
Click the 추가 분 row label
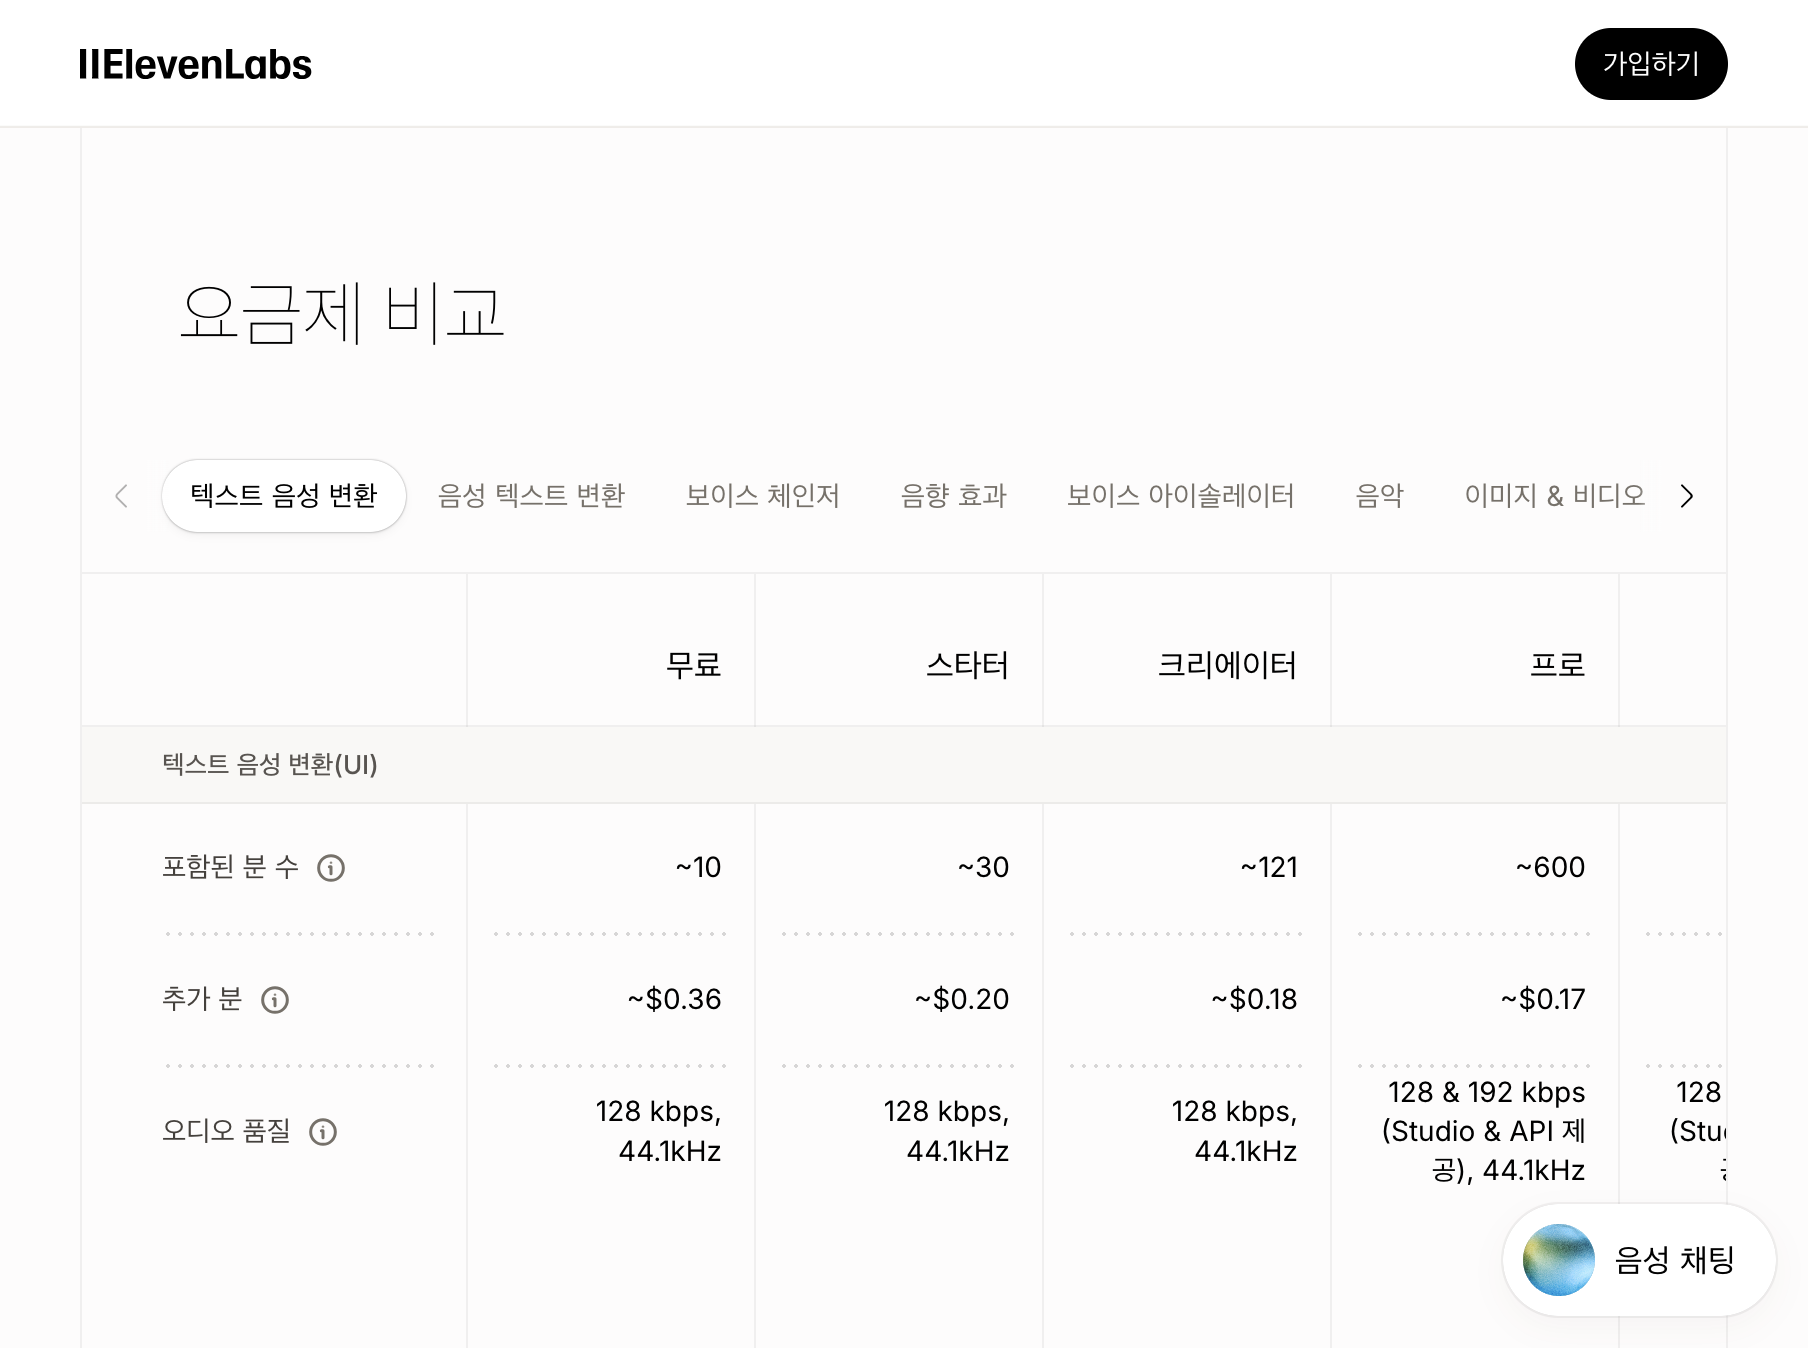203,999
